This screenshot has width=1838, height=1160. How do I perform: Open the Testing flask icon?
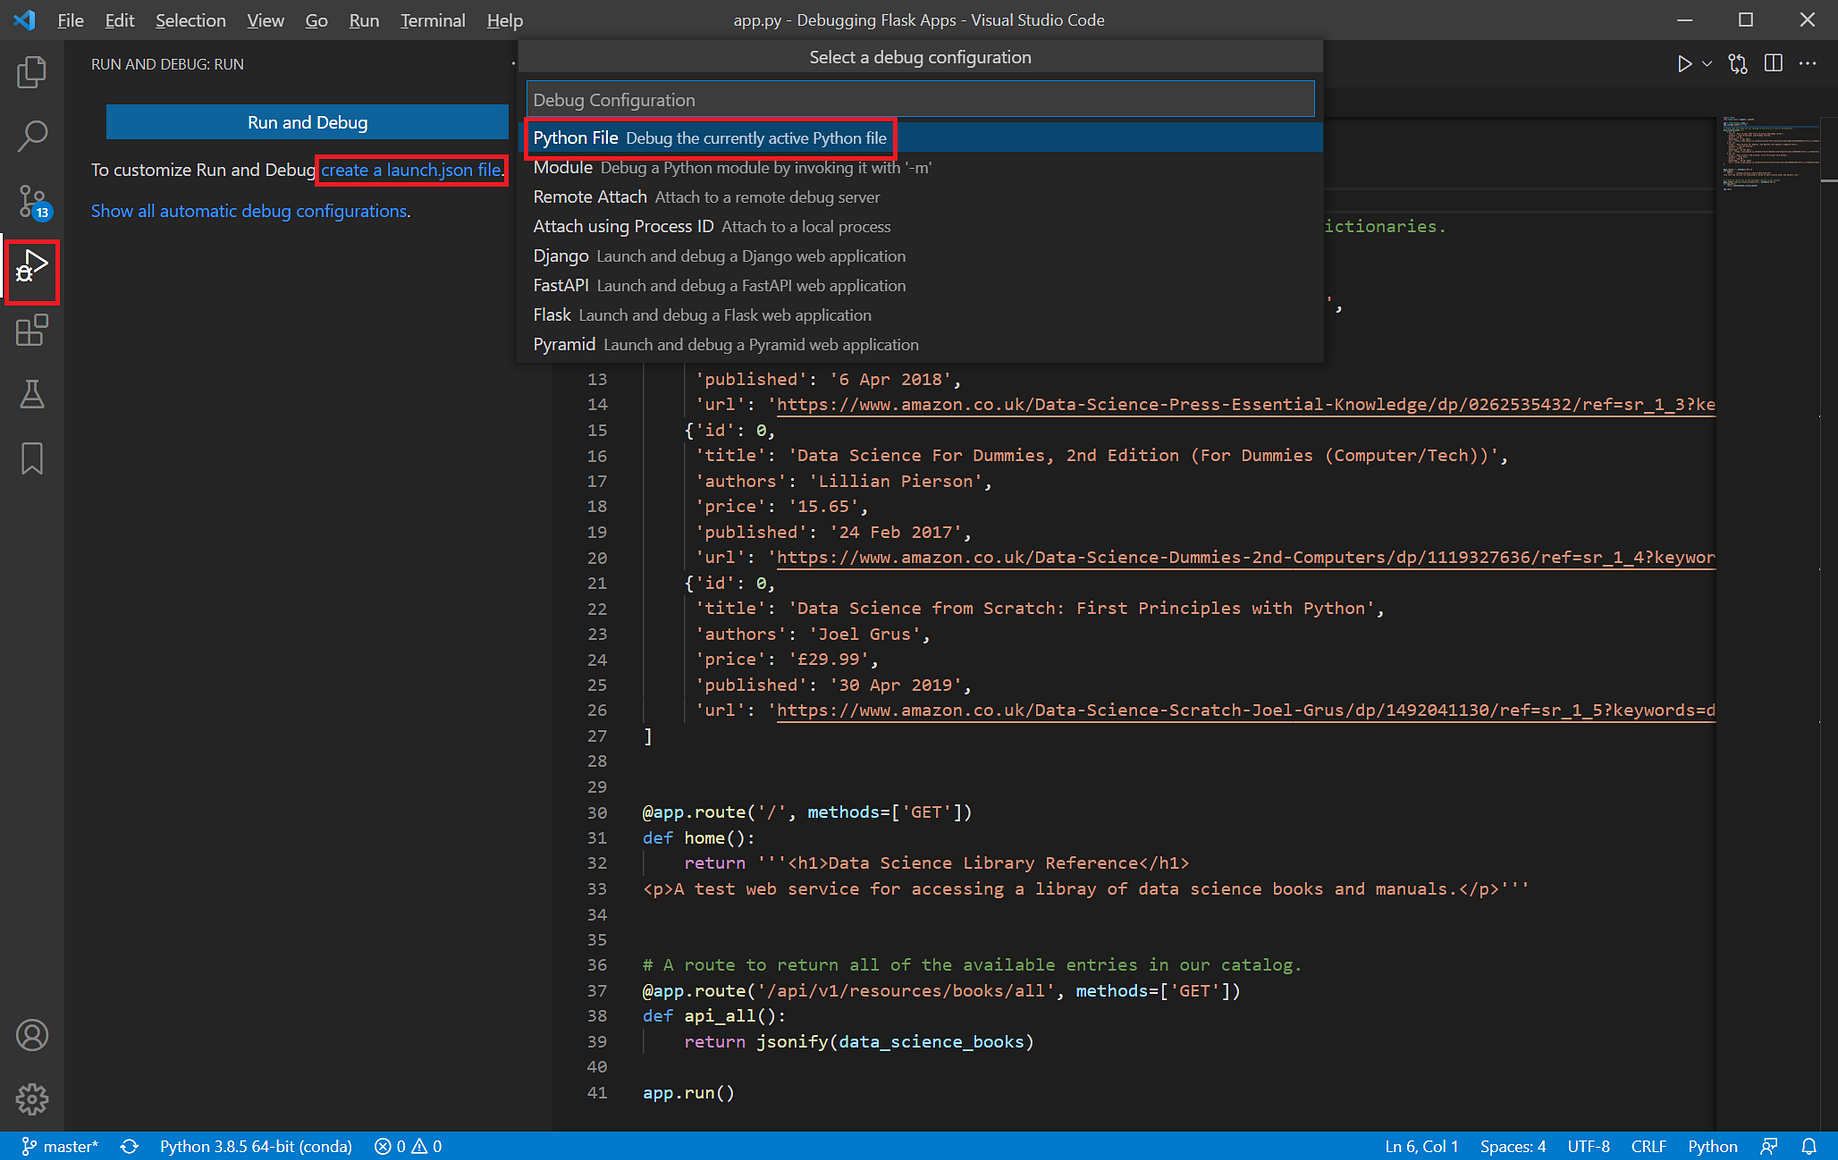click(32, 394)
